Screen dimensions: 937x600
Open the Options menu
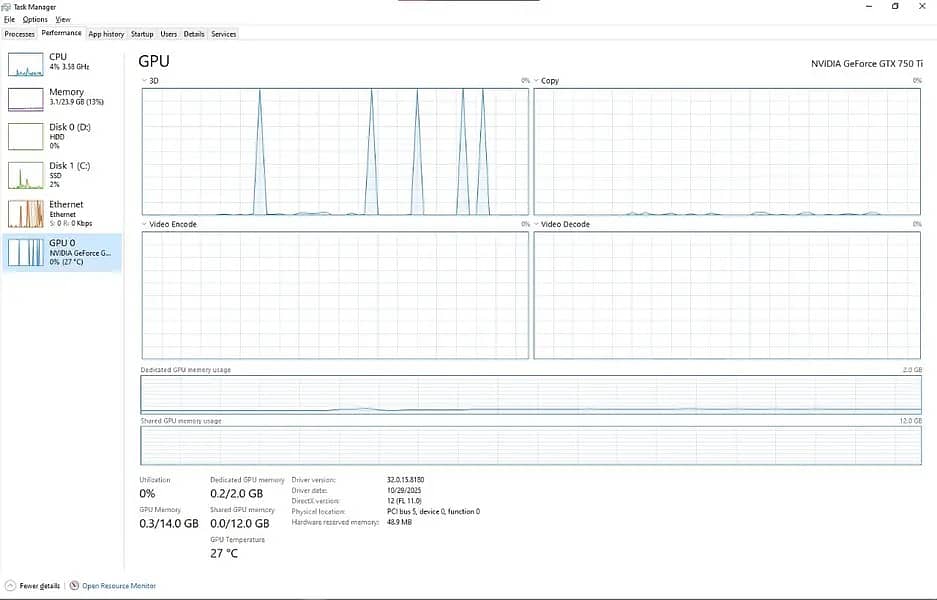click(x=35, y=19)
